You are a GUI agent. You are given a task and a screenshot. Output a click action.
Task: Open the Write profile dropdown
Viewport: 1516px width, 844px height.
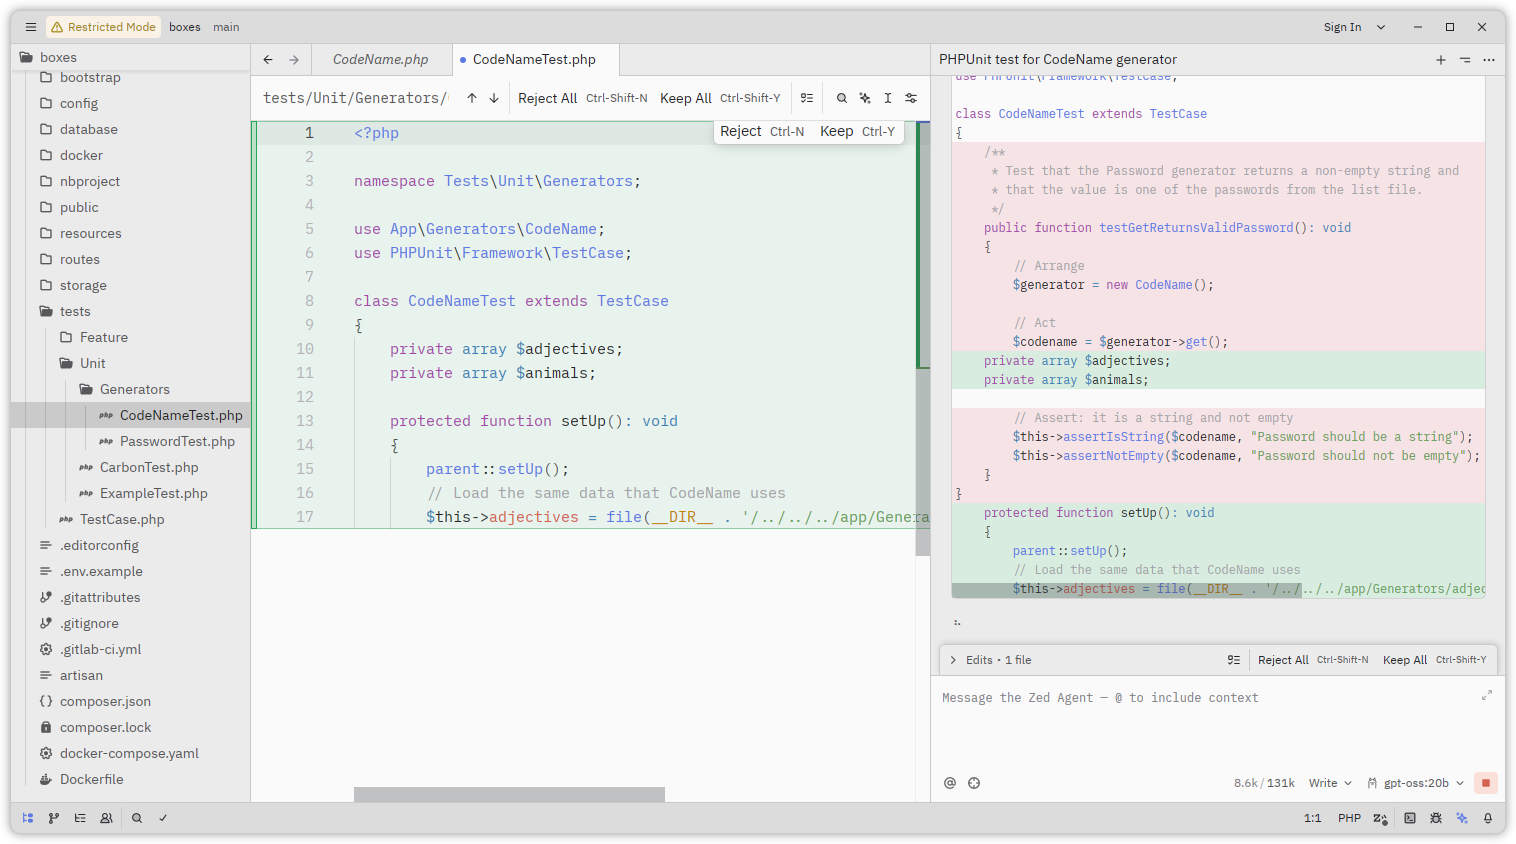coord(1330,783)
